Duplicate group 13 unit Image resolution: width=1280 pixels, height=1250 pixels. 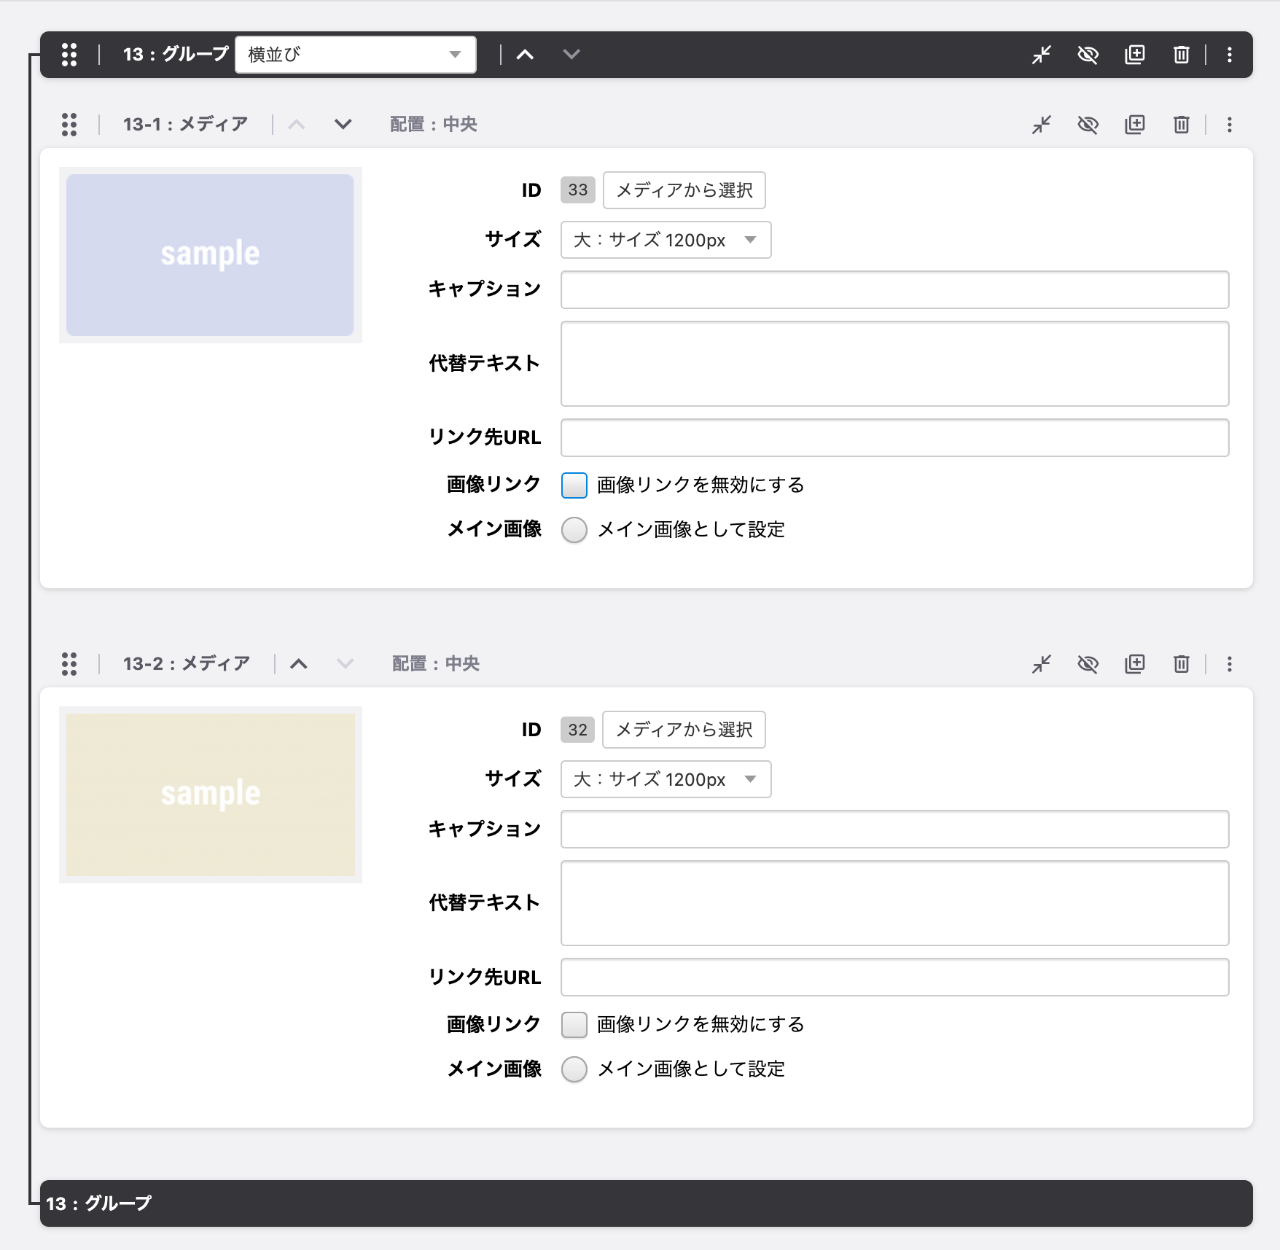pyautogui.click(x=1135, y=54)
